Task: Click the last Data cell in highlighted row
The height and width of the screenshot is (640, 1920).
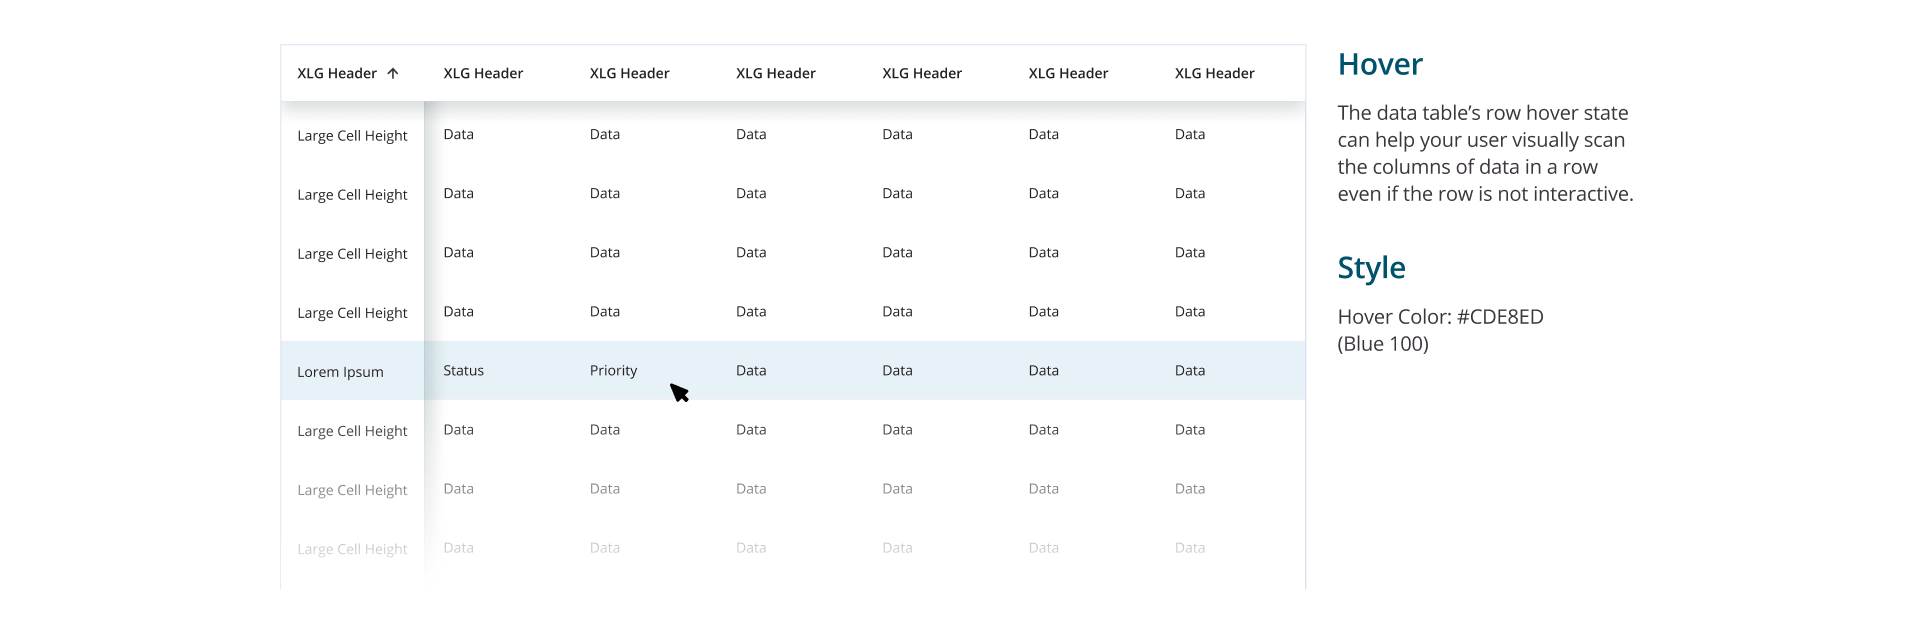Action: (x=1189, y=371)
